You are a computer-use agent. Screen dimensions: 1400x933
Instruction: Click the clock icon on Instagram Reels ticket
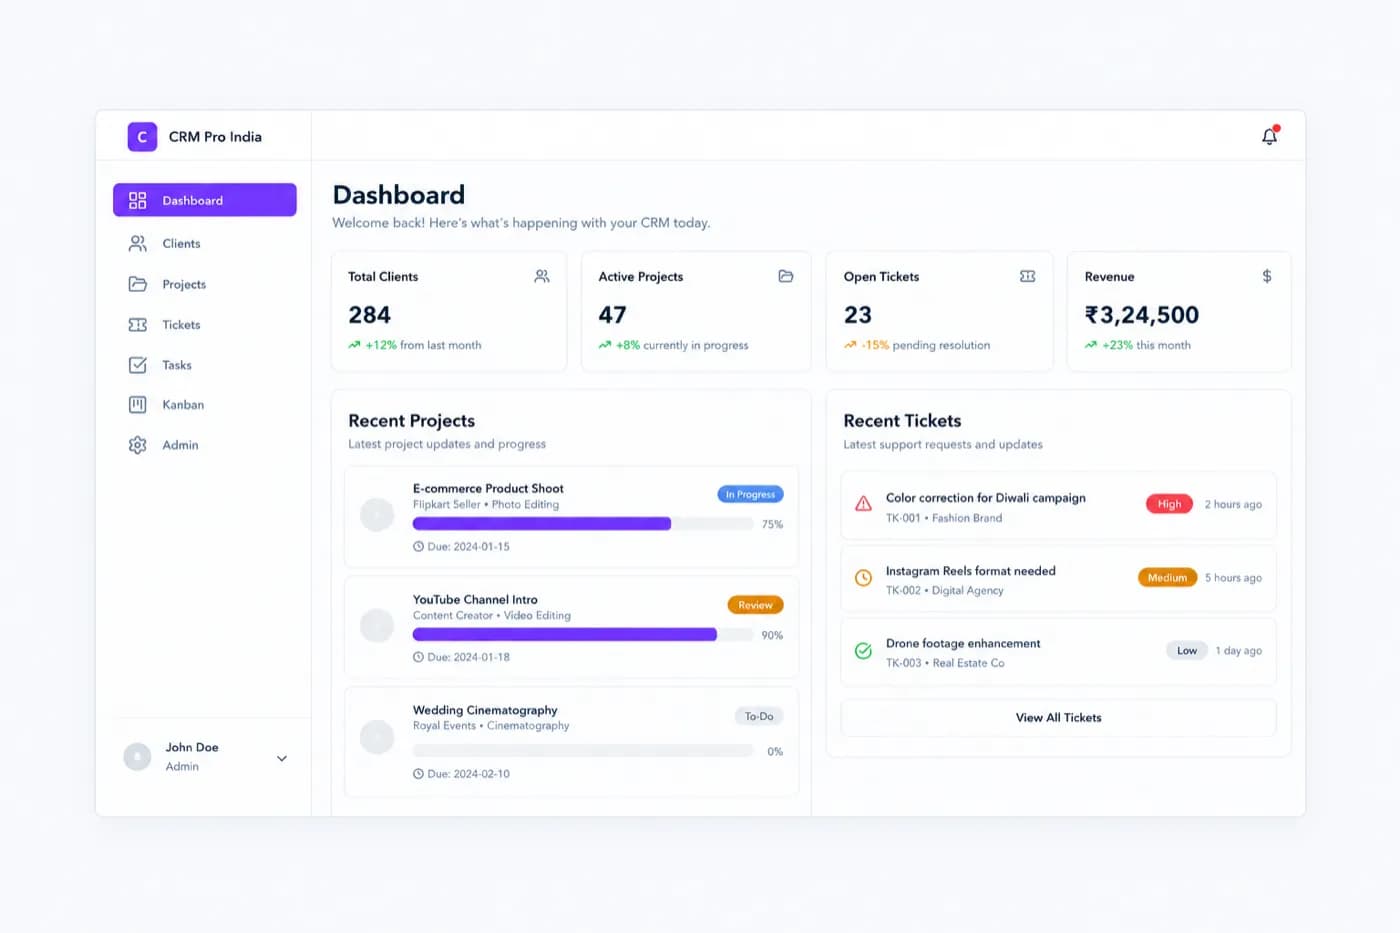tap(863, 577)
